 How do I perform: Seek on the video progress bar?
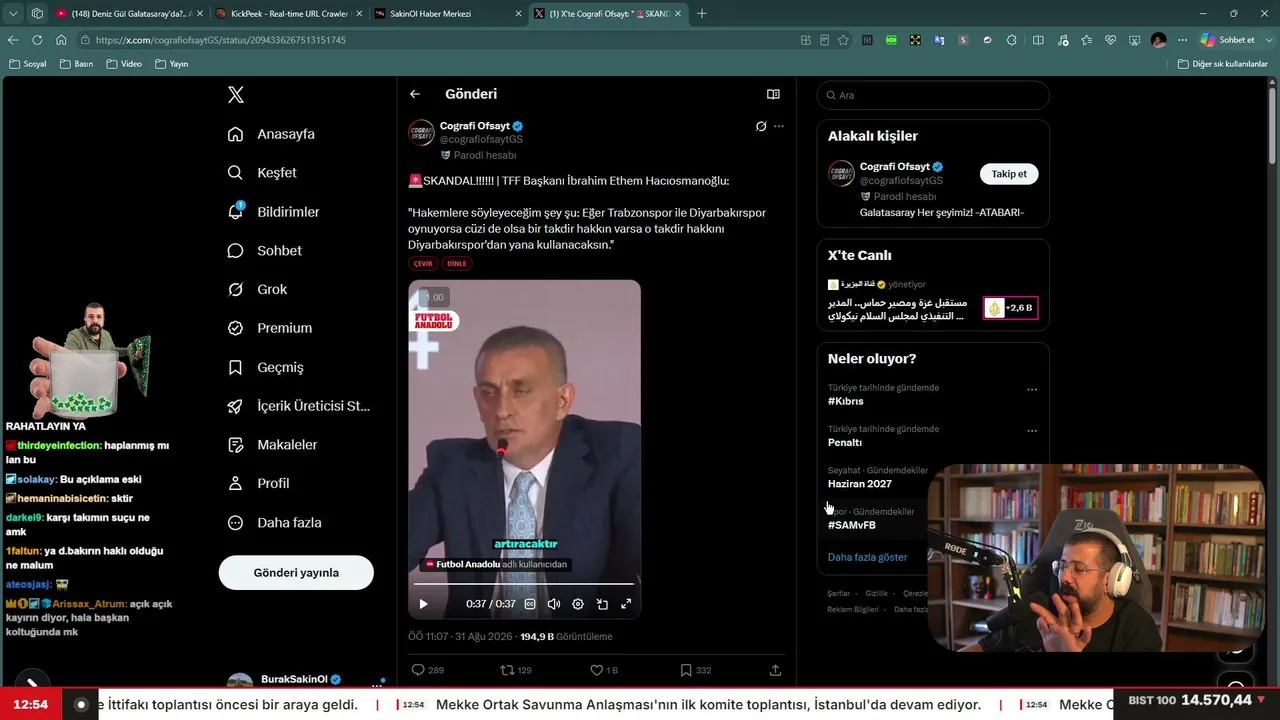(x=524, y=583)
